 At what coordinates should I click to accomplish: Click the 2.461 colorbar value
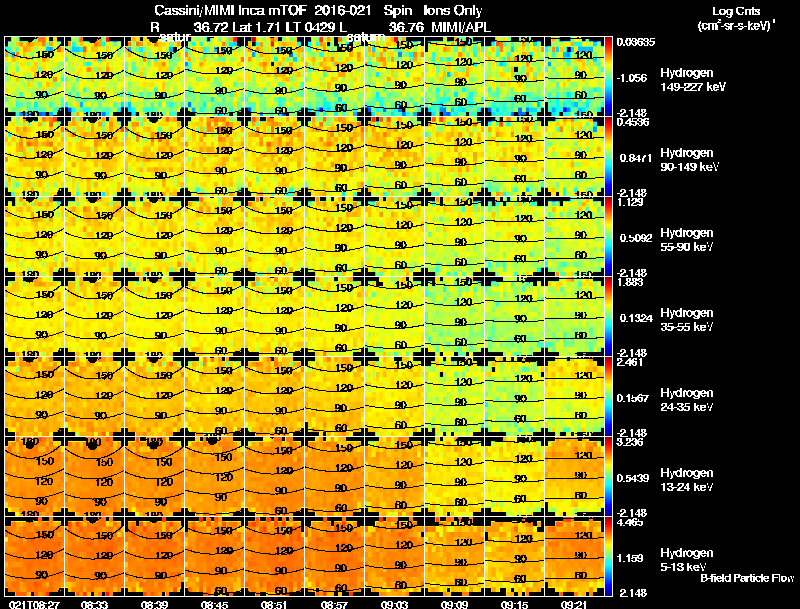(x=630, y=362)
